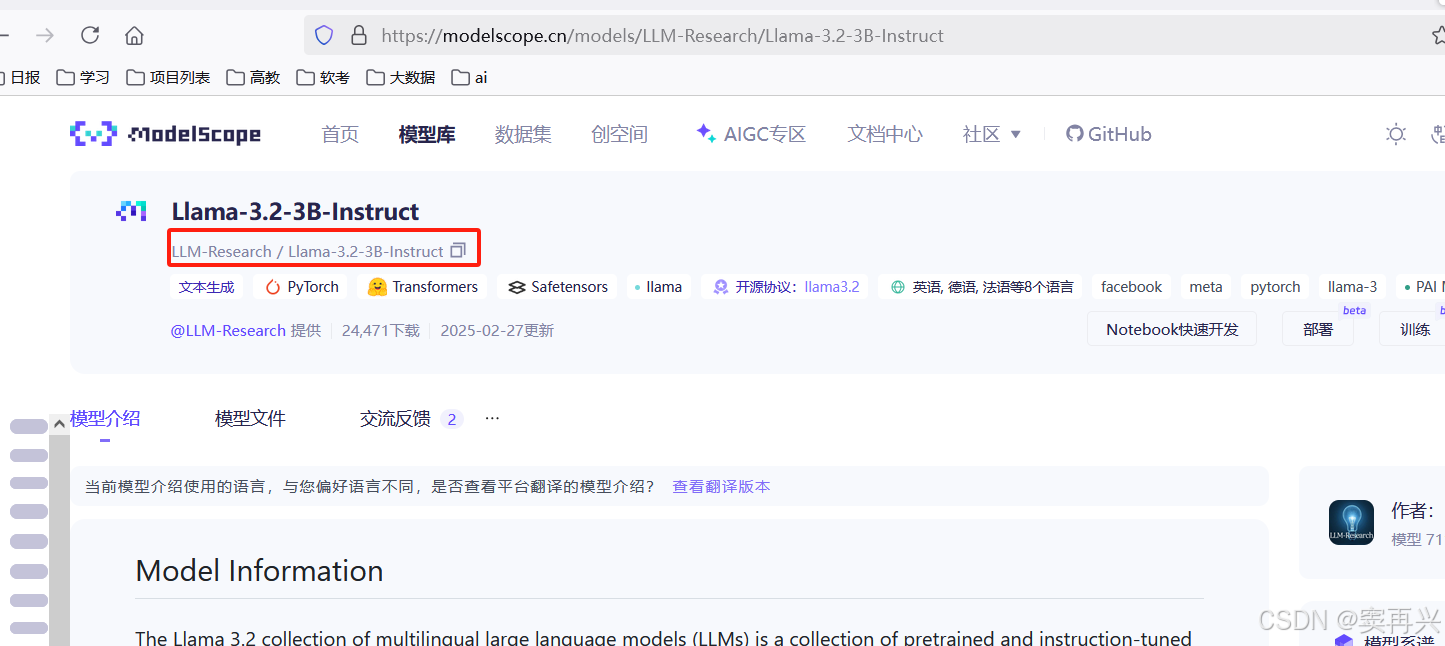Viewport: 1445px width, 646px height.
Task: Go to browser home page icon
Action: 134,36
